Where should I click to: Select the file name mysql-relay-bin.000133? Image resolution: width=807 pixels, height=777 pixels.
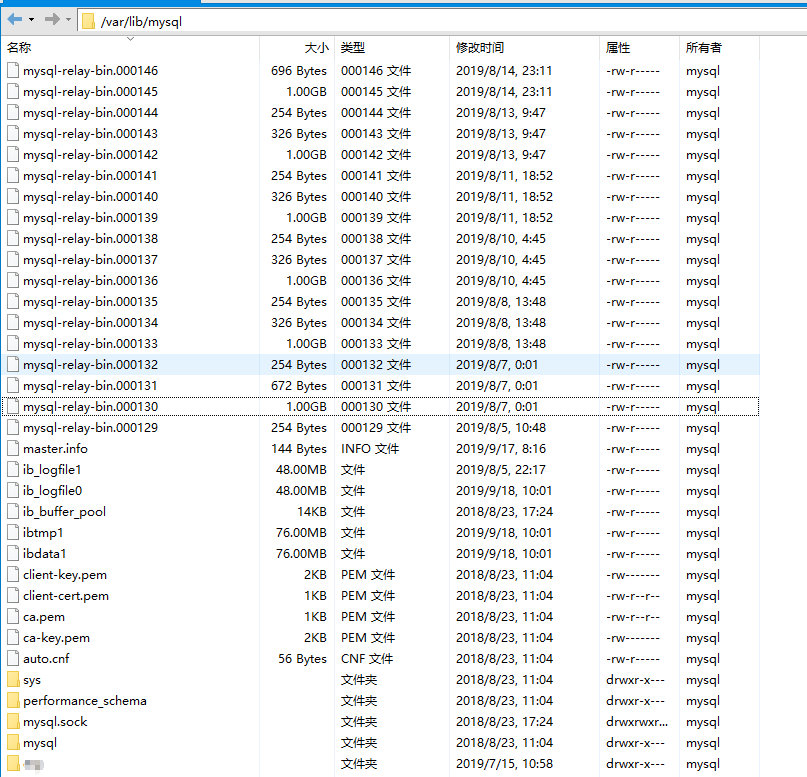click(91, 344)
